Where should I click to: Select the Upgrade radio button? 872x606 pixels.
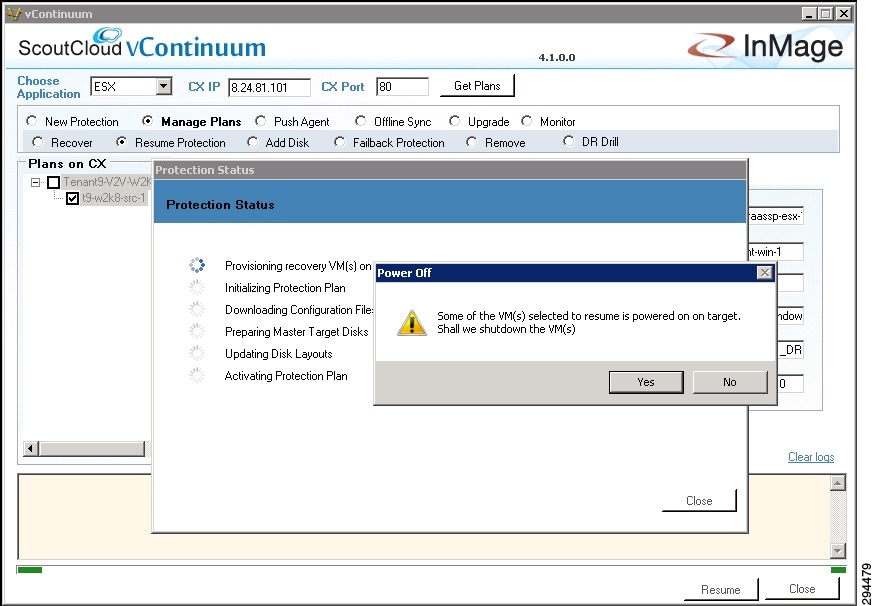pos(454,121)
